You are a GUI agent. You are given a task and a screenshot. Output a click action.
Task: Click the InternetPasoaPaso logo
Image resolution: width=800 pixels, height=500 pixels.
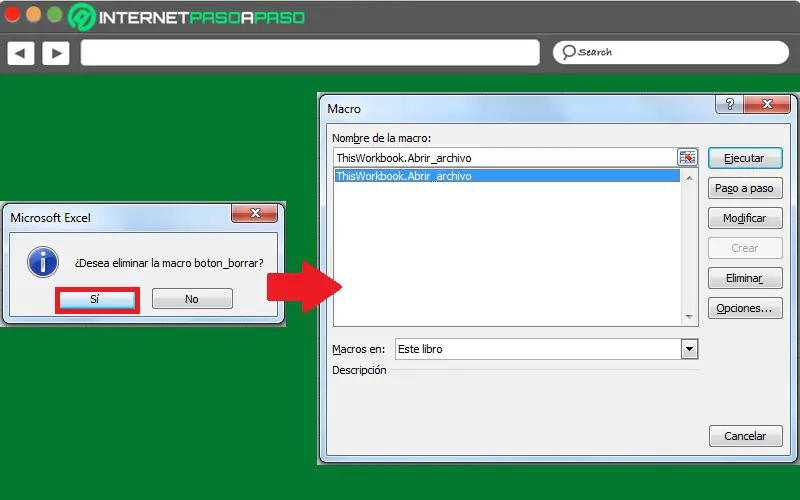pyautogui.click(x=187, y=17)
